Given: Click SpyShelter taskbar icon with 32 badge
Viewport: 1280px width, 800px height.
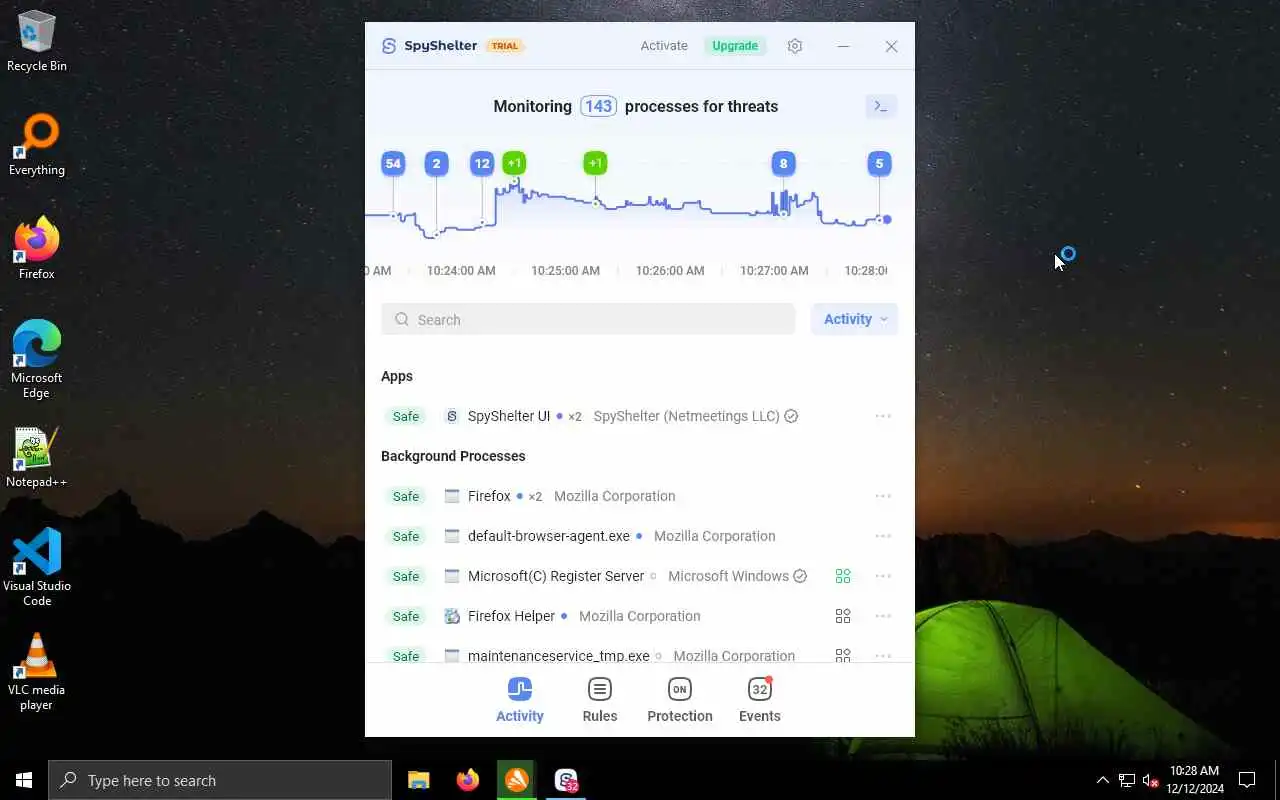Looking at the screenshot, I should (566, 780).
